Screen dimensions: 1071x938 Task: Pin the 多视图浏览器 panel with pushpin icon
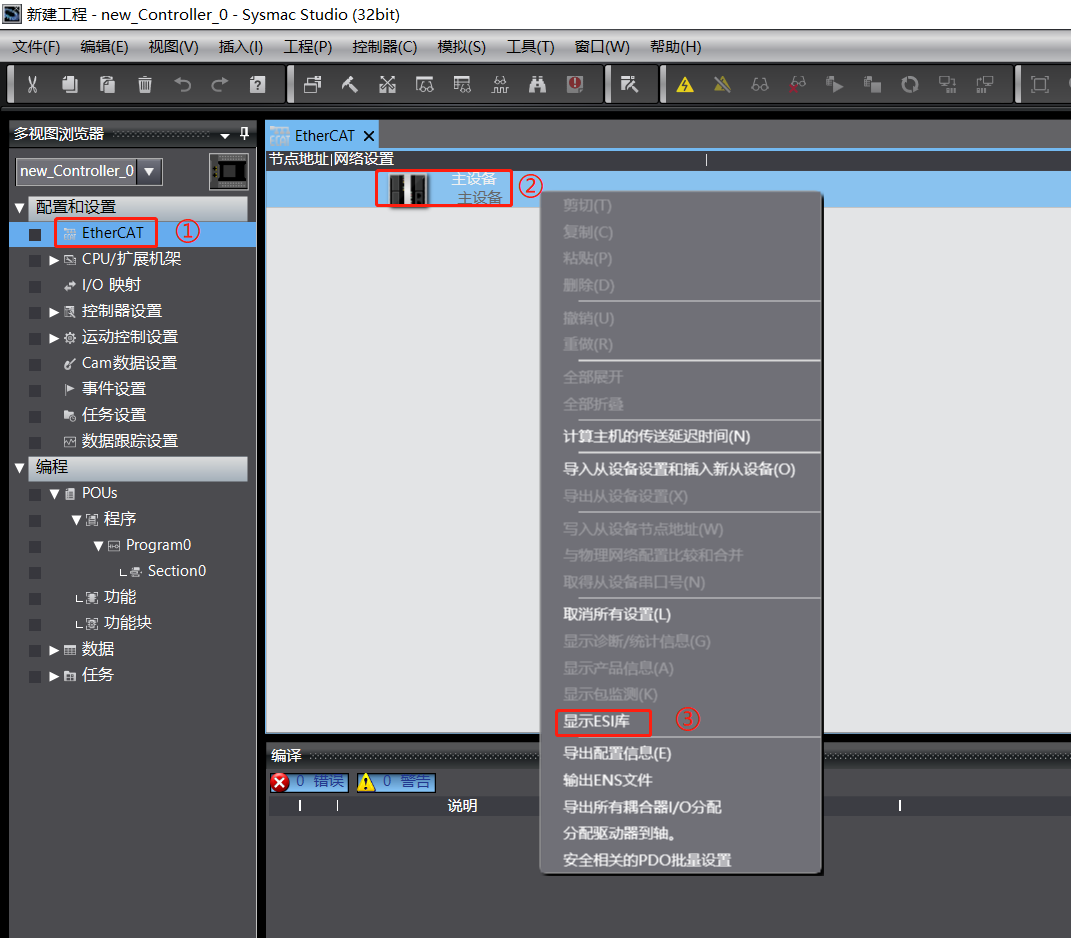(244, 133)
